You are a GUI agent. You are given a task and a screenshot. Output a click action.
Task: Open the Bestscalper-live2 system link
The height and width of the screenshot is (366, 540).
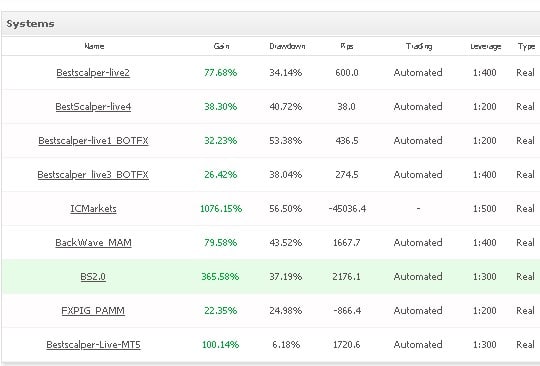(x=93, y=73)
